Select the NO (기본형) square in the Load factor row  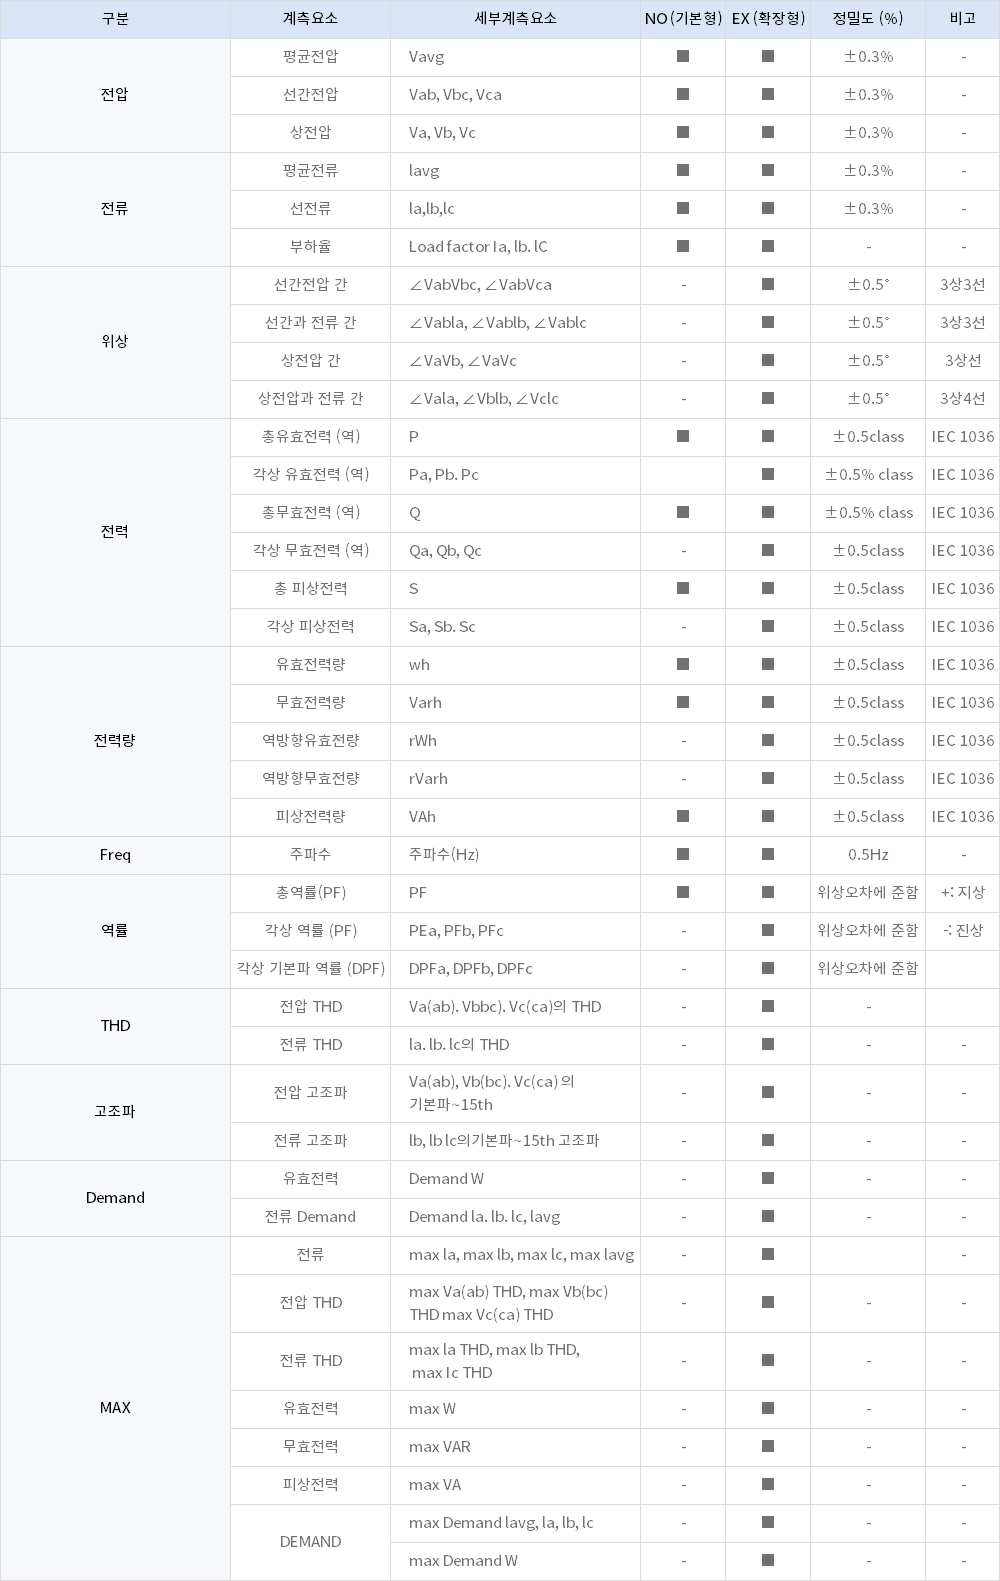click(683, 247)
